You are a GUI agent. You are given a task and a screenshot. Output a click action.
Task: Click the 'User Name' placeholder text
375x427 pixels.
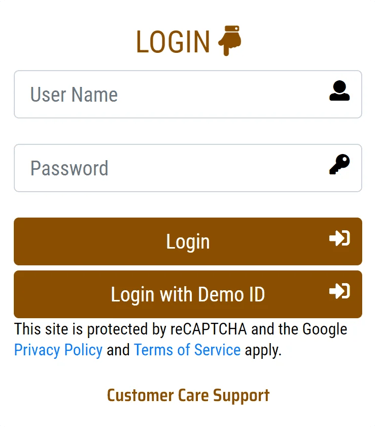[74, 94]
